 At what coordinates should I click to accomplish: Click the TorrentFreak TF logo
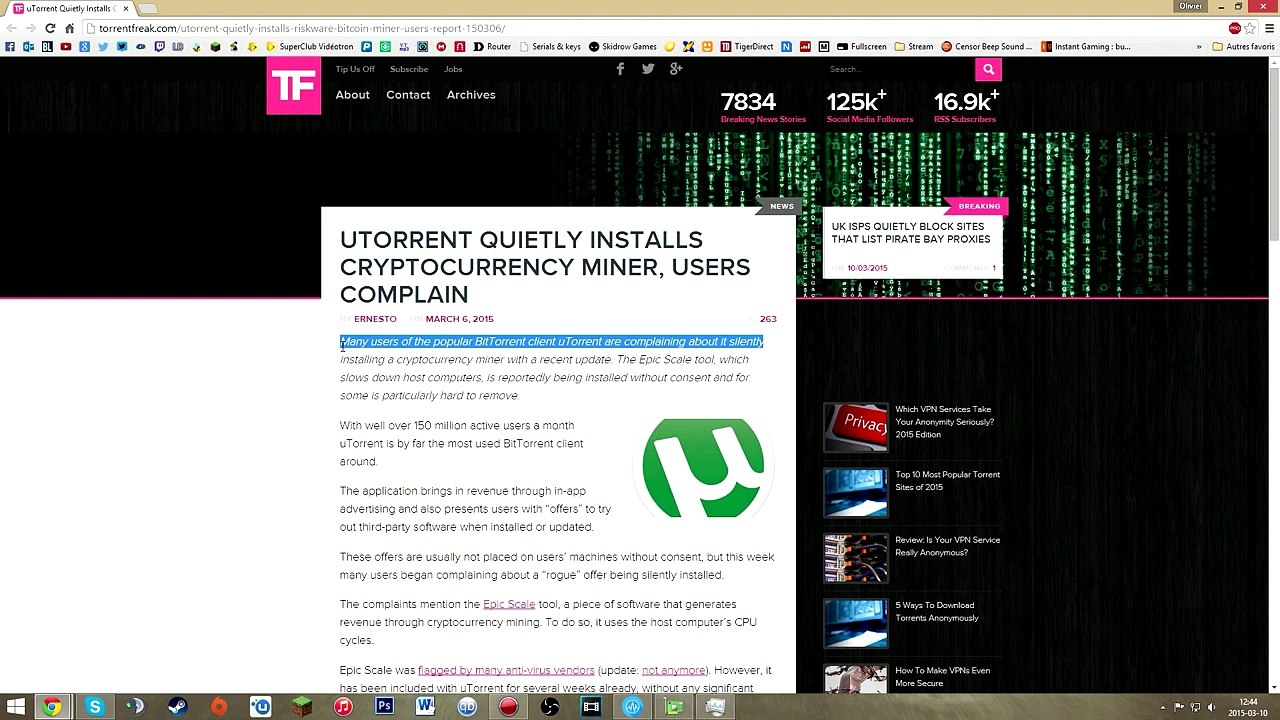[294, 85]
